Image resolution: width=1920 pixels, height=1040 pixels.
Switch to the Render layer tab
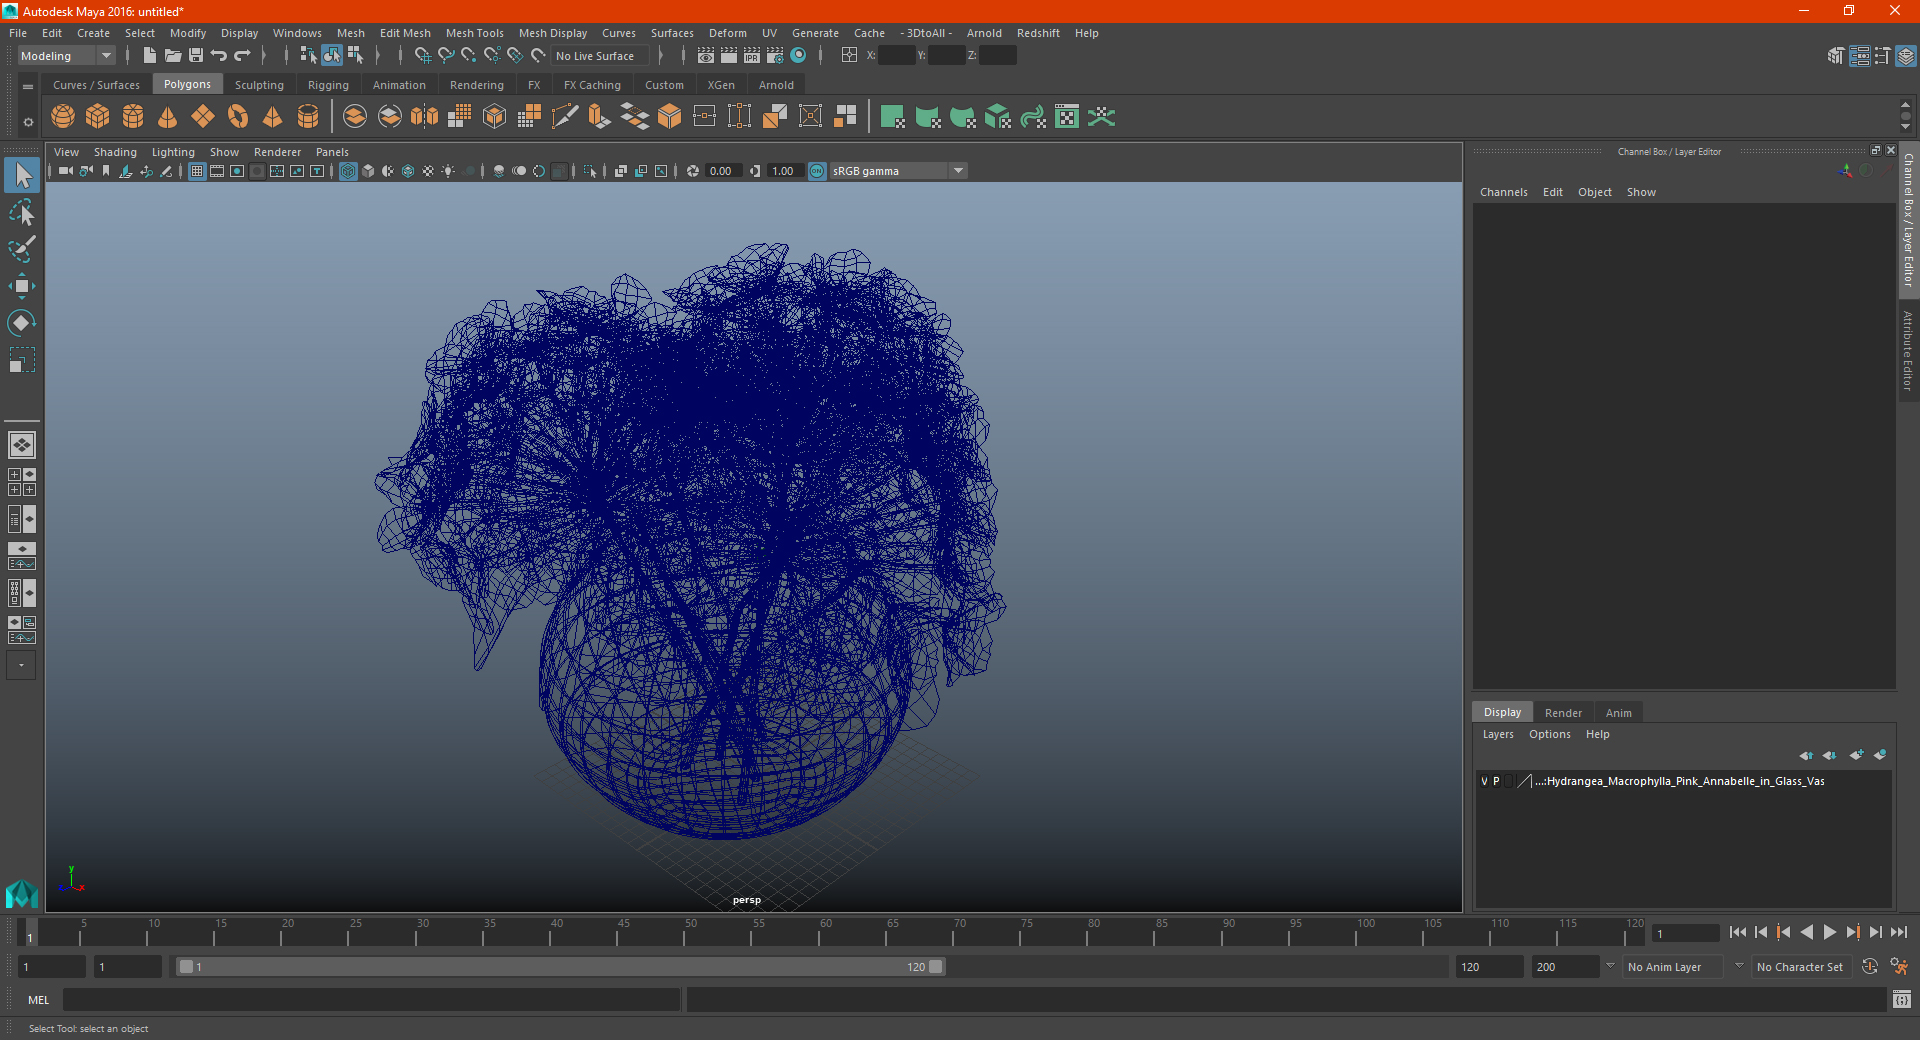[x=1563, y=713]
